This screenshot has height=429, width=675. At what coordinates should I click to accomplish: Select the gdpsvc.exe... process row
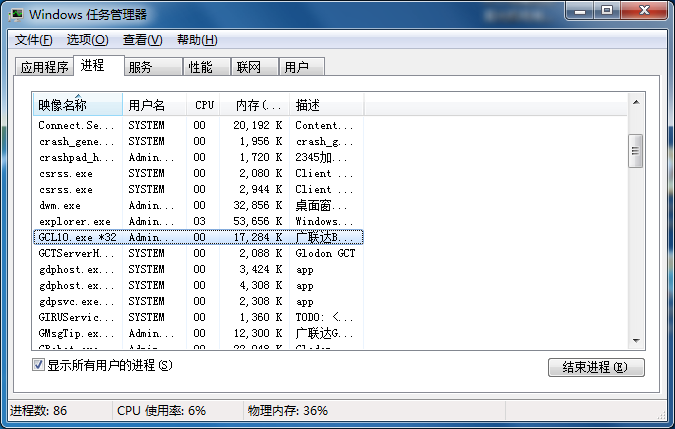coord(198,301)
